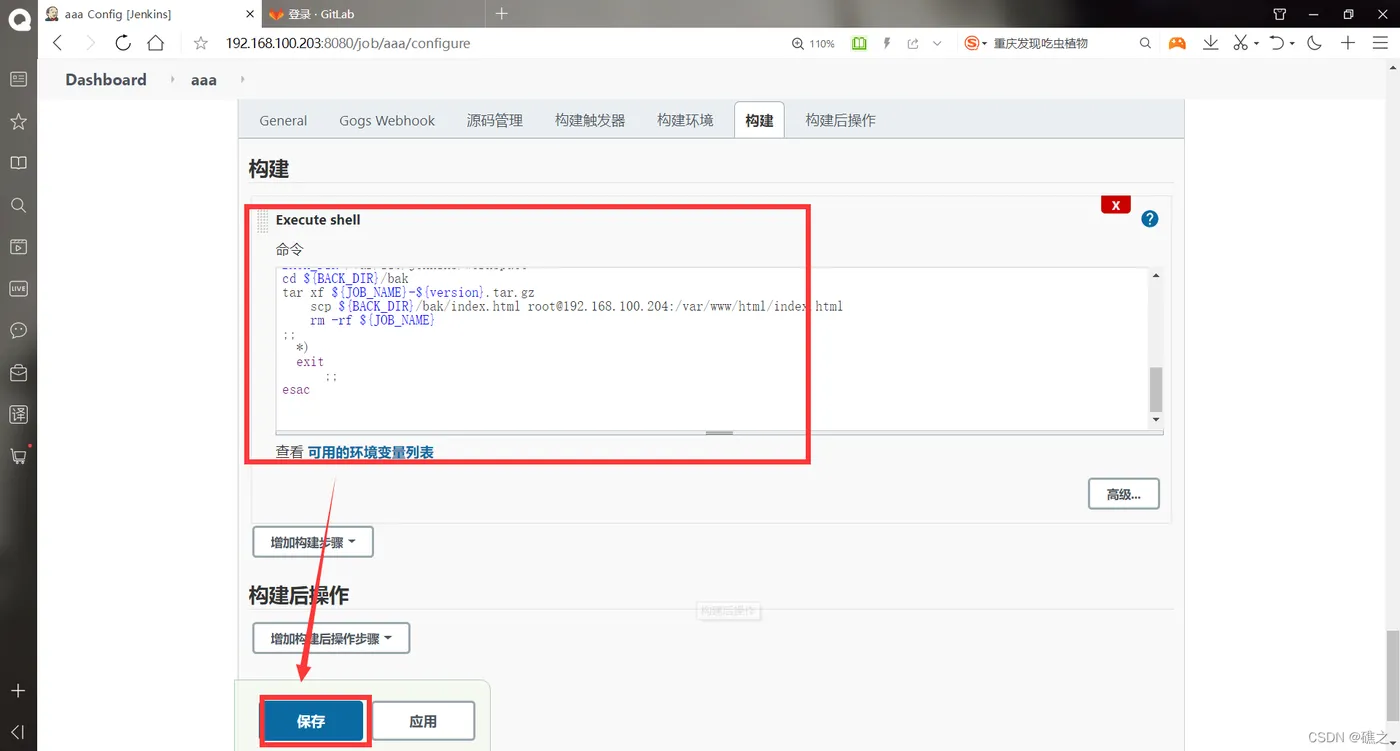The image size is (1400, 751).
Task: Open the sidebar reading book icon
Action: pyautogui.click(x=18, y=163)
